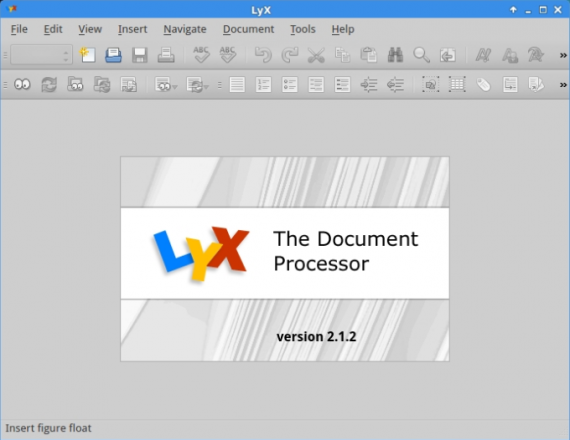
Task: Insert a table float
Action: [x=457, y=85]
